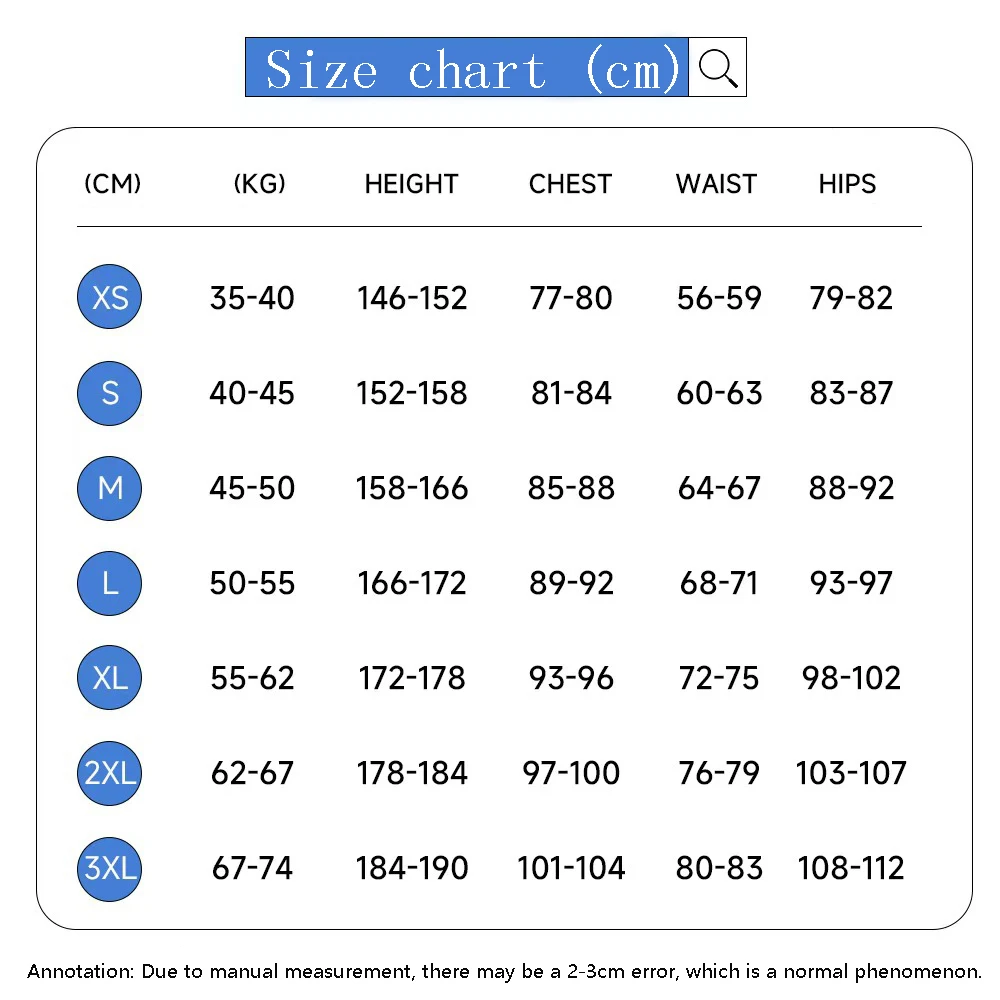Pick the L size circle badge
1000x1000 pixels.
pos(110,583)
